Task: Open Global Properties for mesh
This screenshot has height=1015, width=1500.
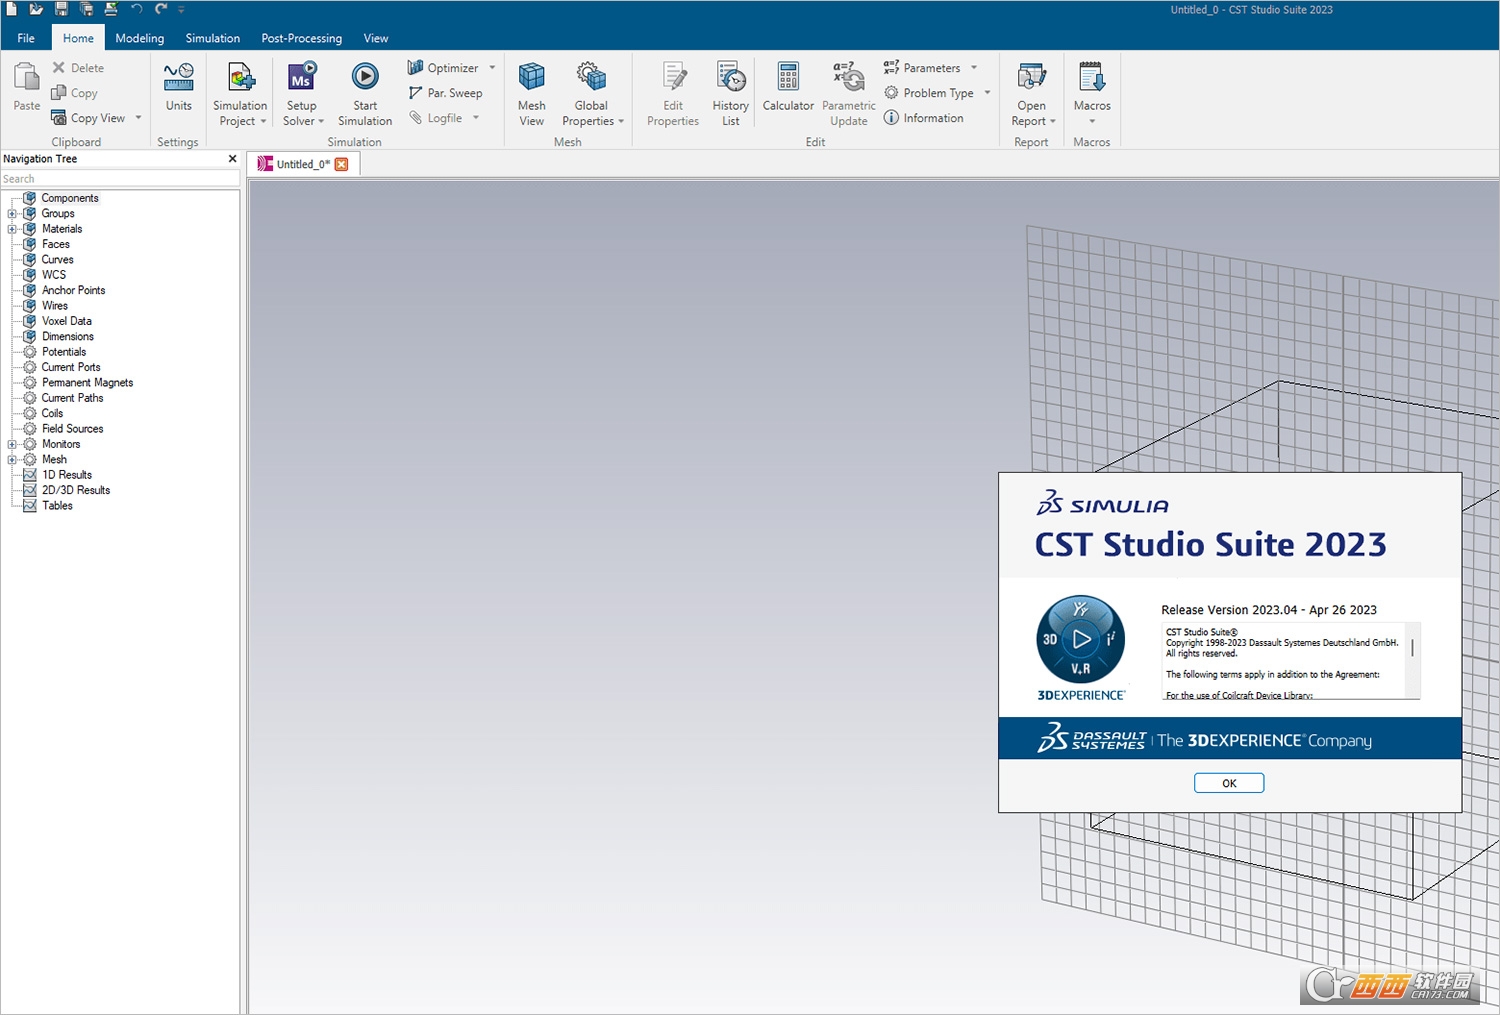Action: (x=592, y=93)
